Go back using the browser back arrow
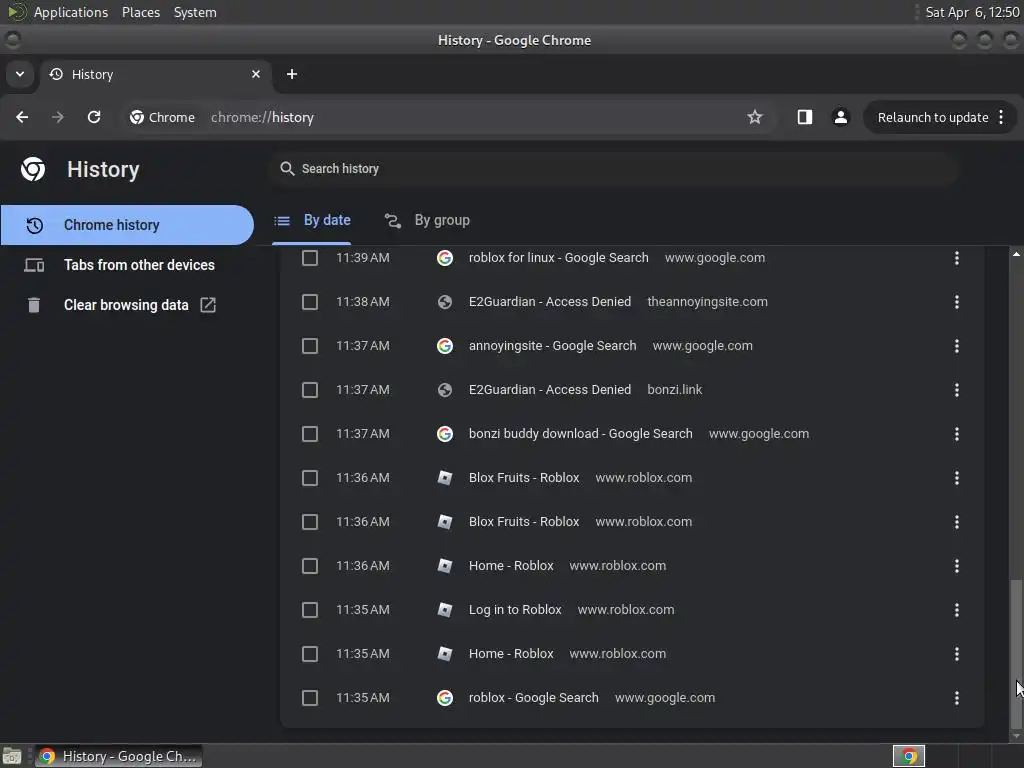The width and height of the screenshot is (1024, 768). (x=22, y=117)
